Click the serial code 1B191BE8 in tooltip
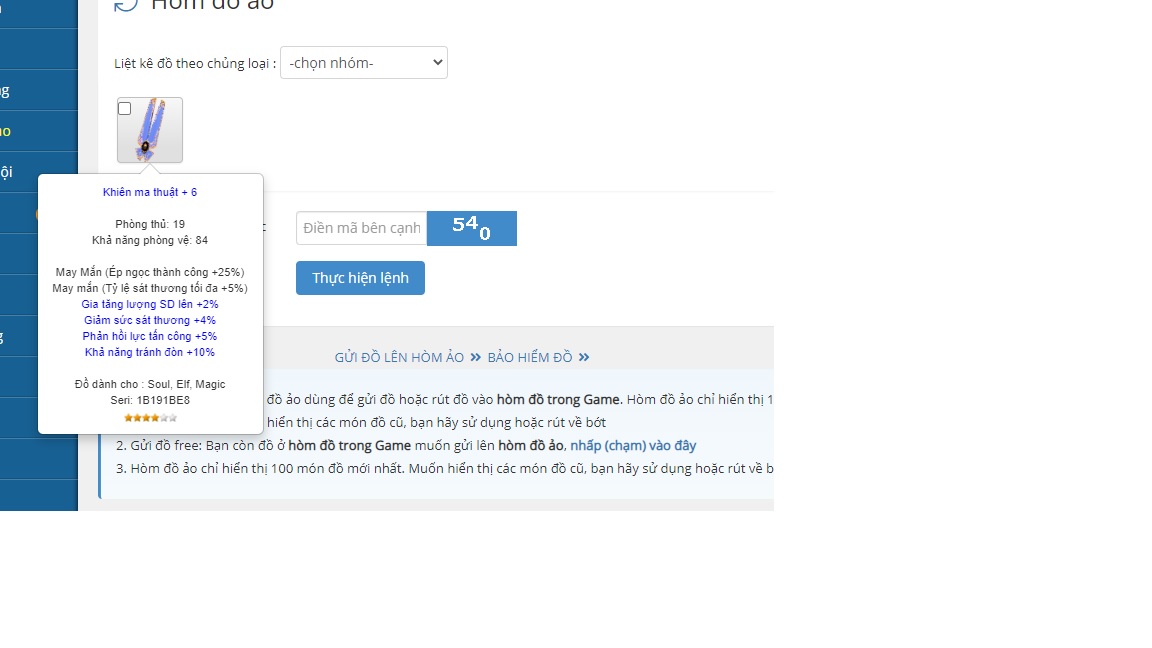This screenshot has width=1152, height=648. pyautogui.click(x=163, y=400)
